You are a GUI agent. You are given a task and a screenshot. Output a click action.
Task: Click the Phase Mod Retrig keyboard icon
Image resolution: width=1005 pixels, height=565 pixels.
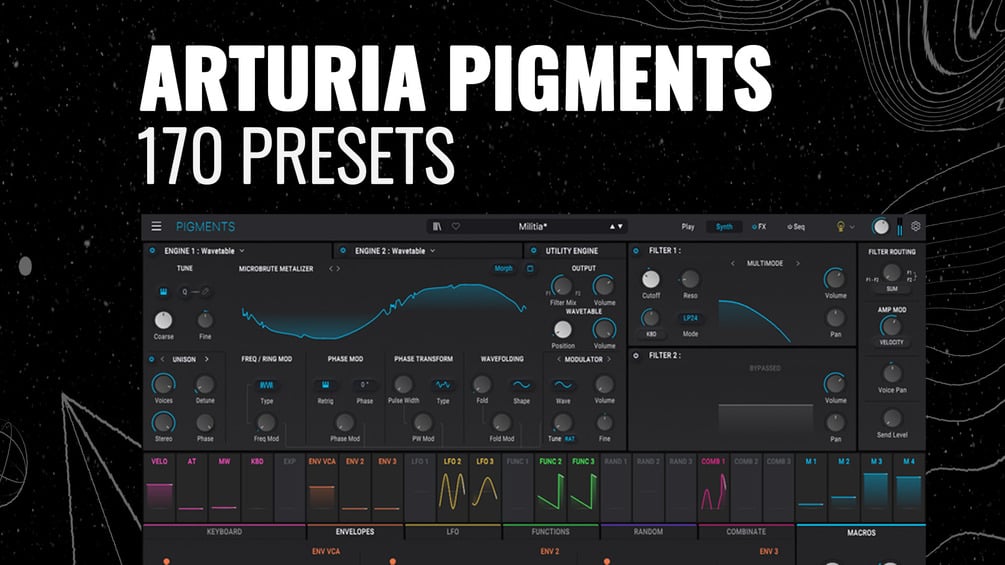coord(325,385)
